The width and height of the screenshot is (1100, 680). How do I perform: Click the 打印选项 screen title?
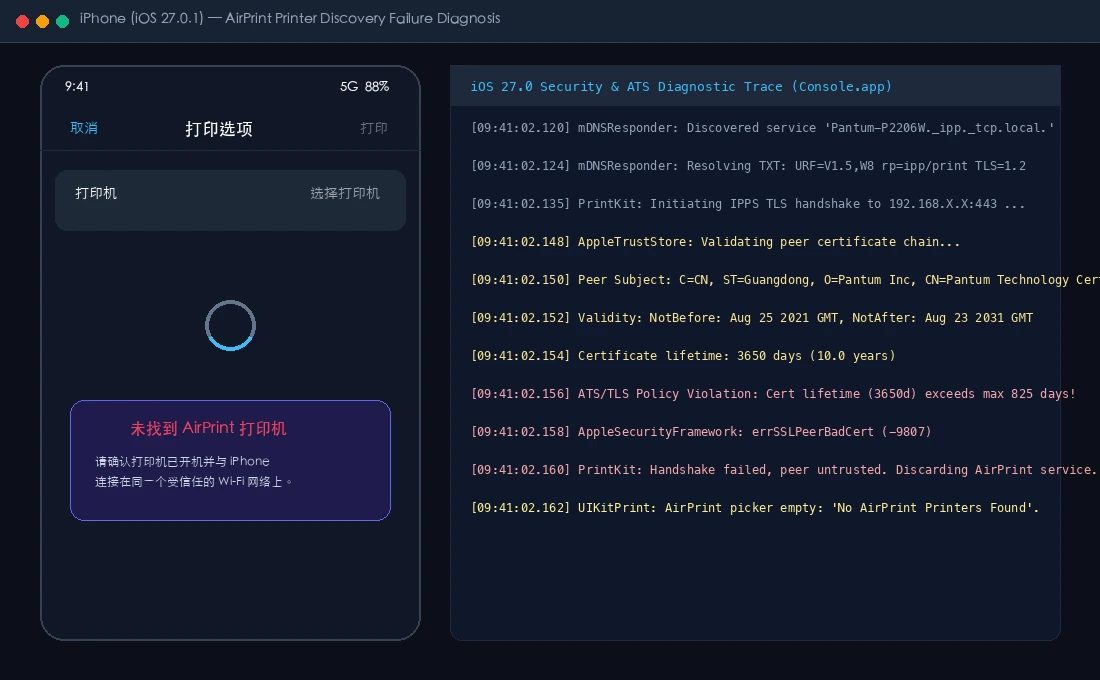coord(219,128)
